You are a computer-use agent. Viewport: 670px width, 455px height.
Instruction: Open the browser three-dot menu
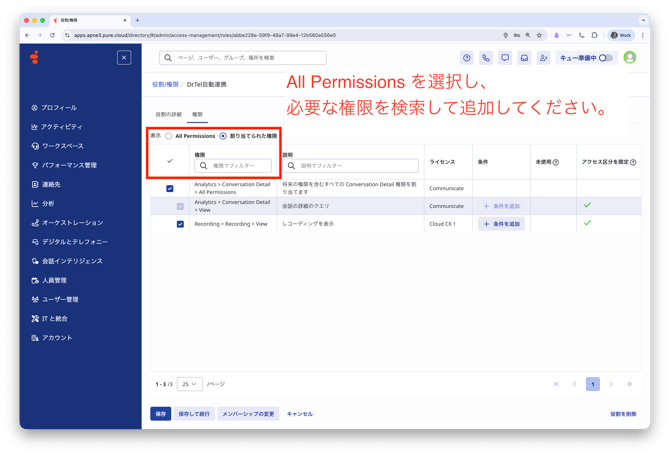coord(643,35)
